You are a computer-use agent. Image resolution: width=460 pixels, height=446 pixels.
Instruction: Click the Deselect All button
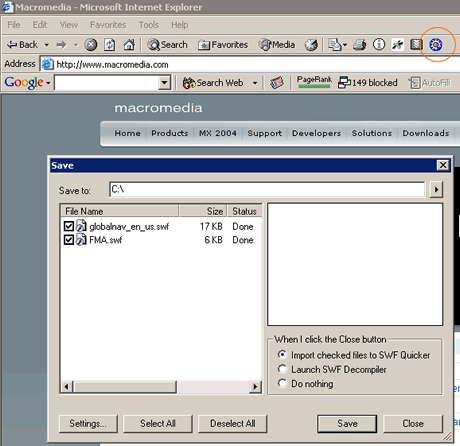click(x=233, y=424)
